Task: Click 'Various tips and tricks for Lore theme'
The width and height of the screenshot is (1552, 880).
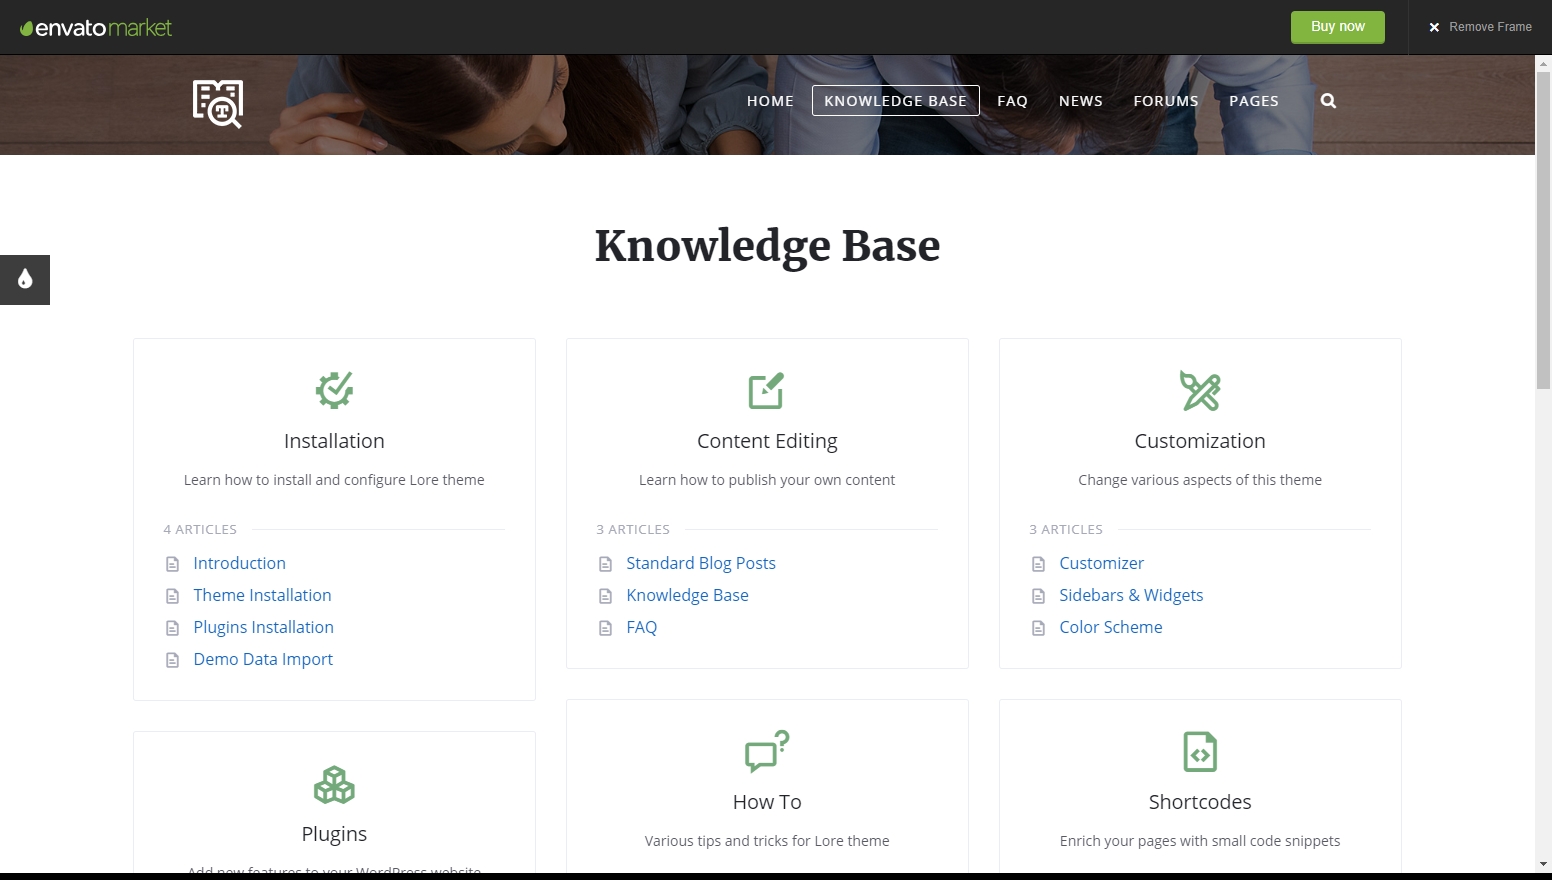Action: [767, 841]
